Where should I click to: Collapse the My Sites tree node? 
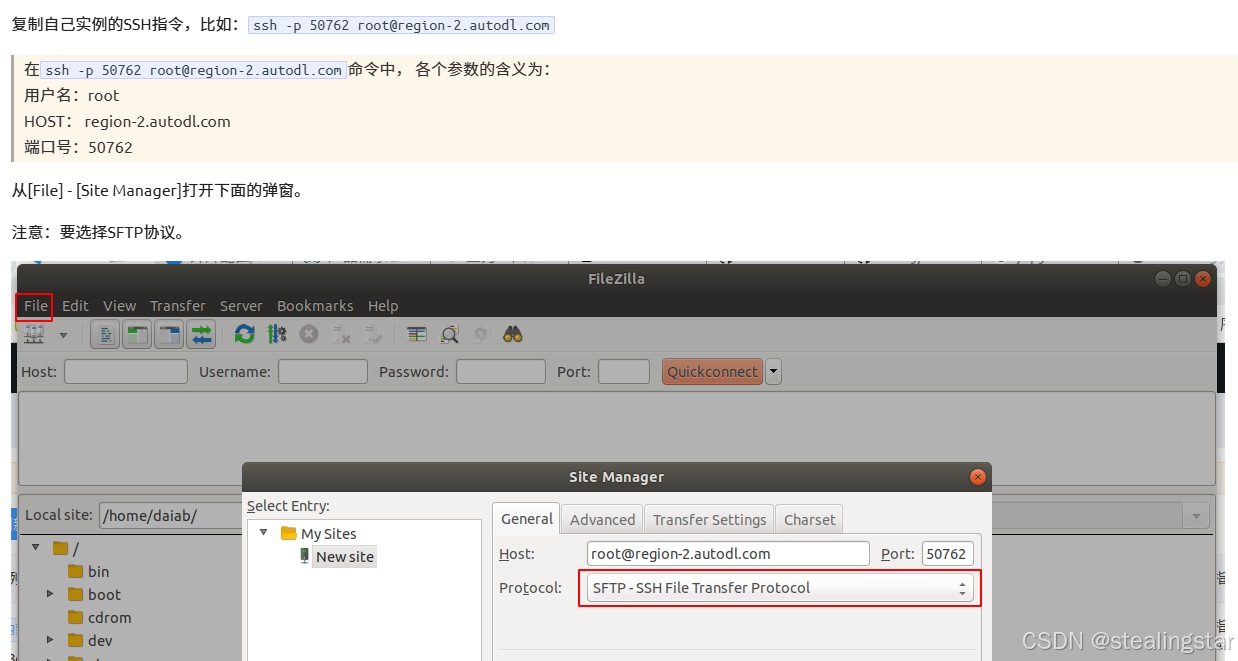(x=264, y=533)
